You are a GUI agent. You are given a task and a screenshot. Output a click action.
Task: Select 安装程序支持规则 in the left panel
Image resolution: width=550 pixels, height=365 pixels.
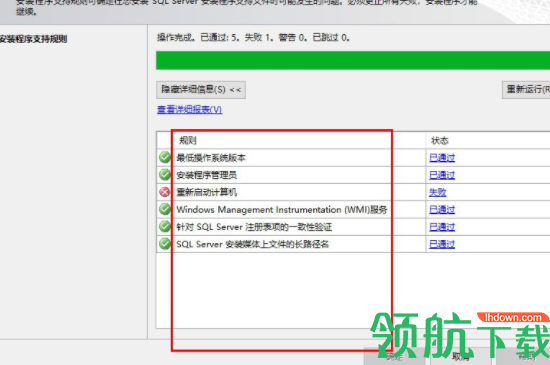pyautogui.click(x=33, y=39)
